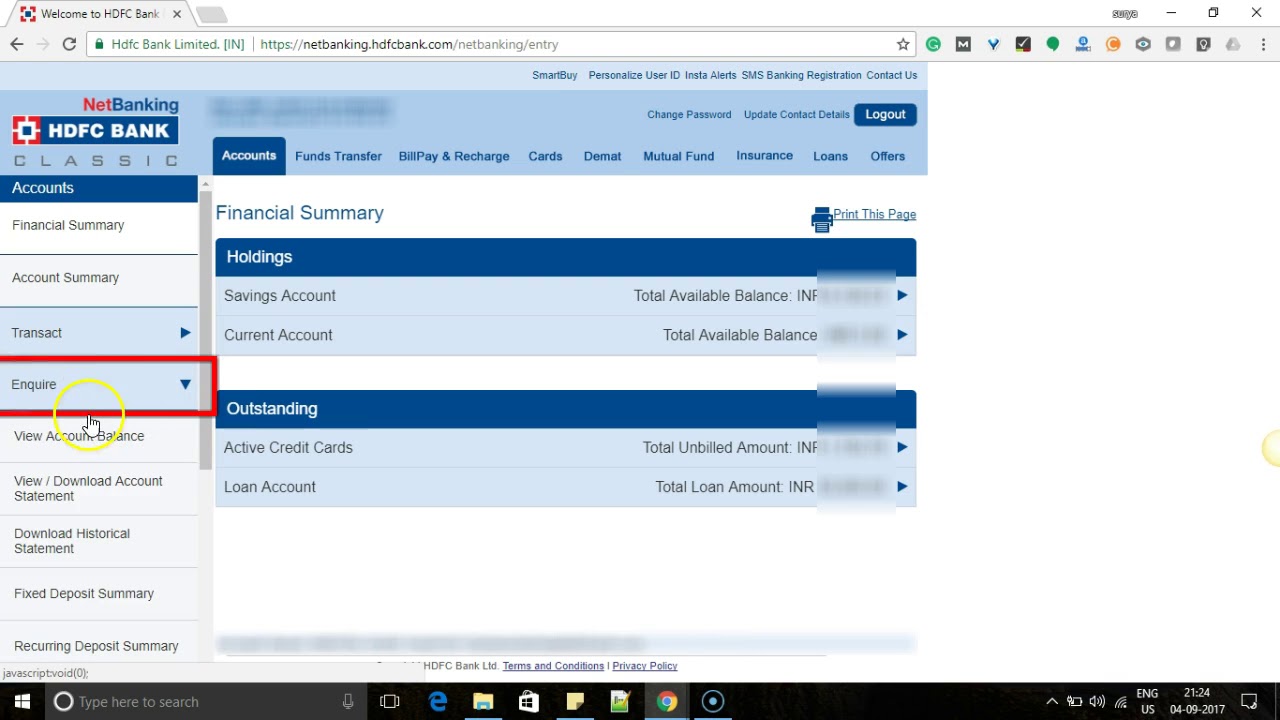Viewport: 1280px width, 720px height.
Task: Go to the Loans tab
Action: (x=830, y=156)
